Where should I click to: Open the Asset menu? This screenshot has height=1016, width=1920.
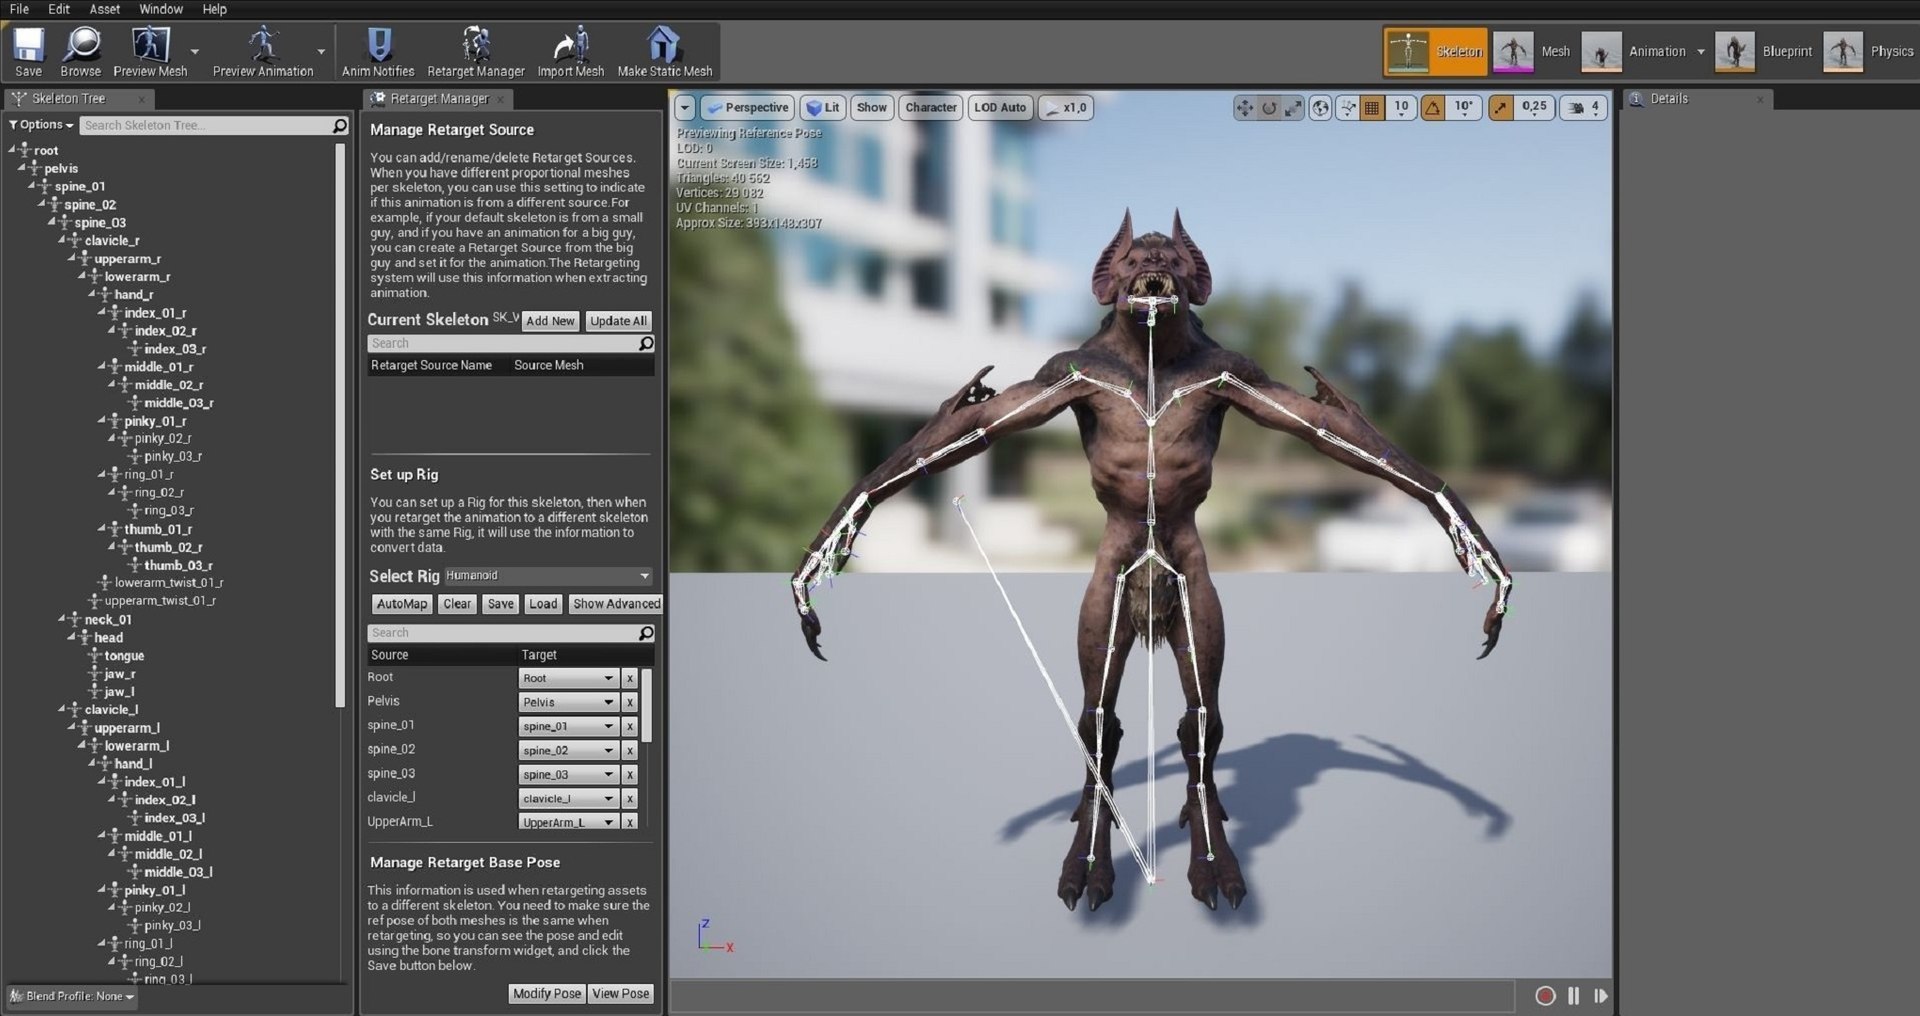point(105,9)
